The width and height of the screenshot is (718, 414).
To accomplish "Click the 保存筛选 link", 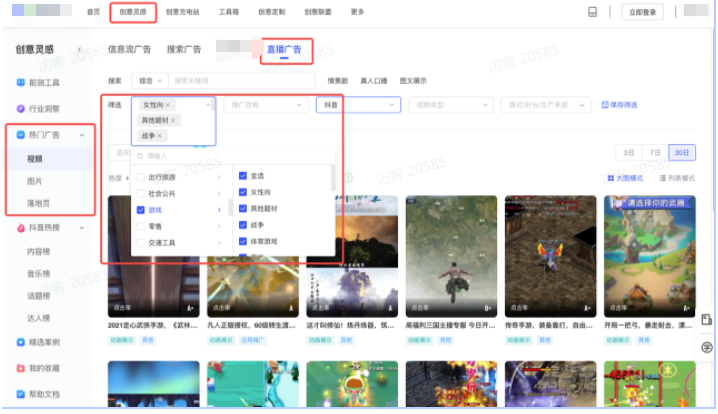I will (624, 105).
